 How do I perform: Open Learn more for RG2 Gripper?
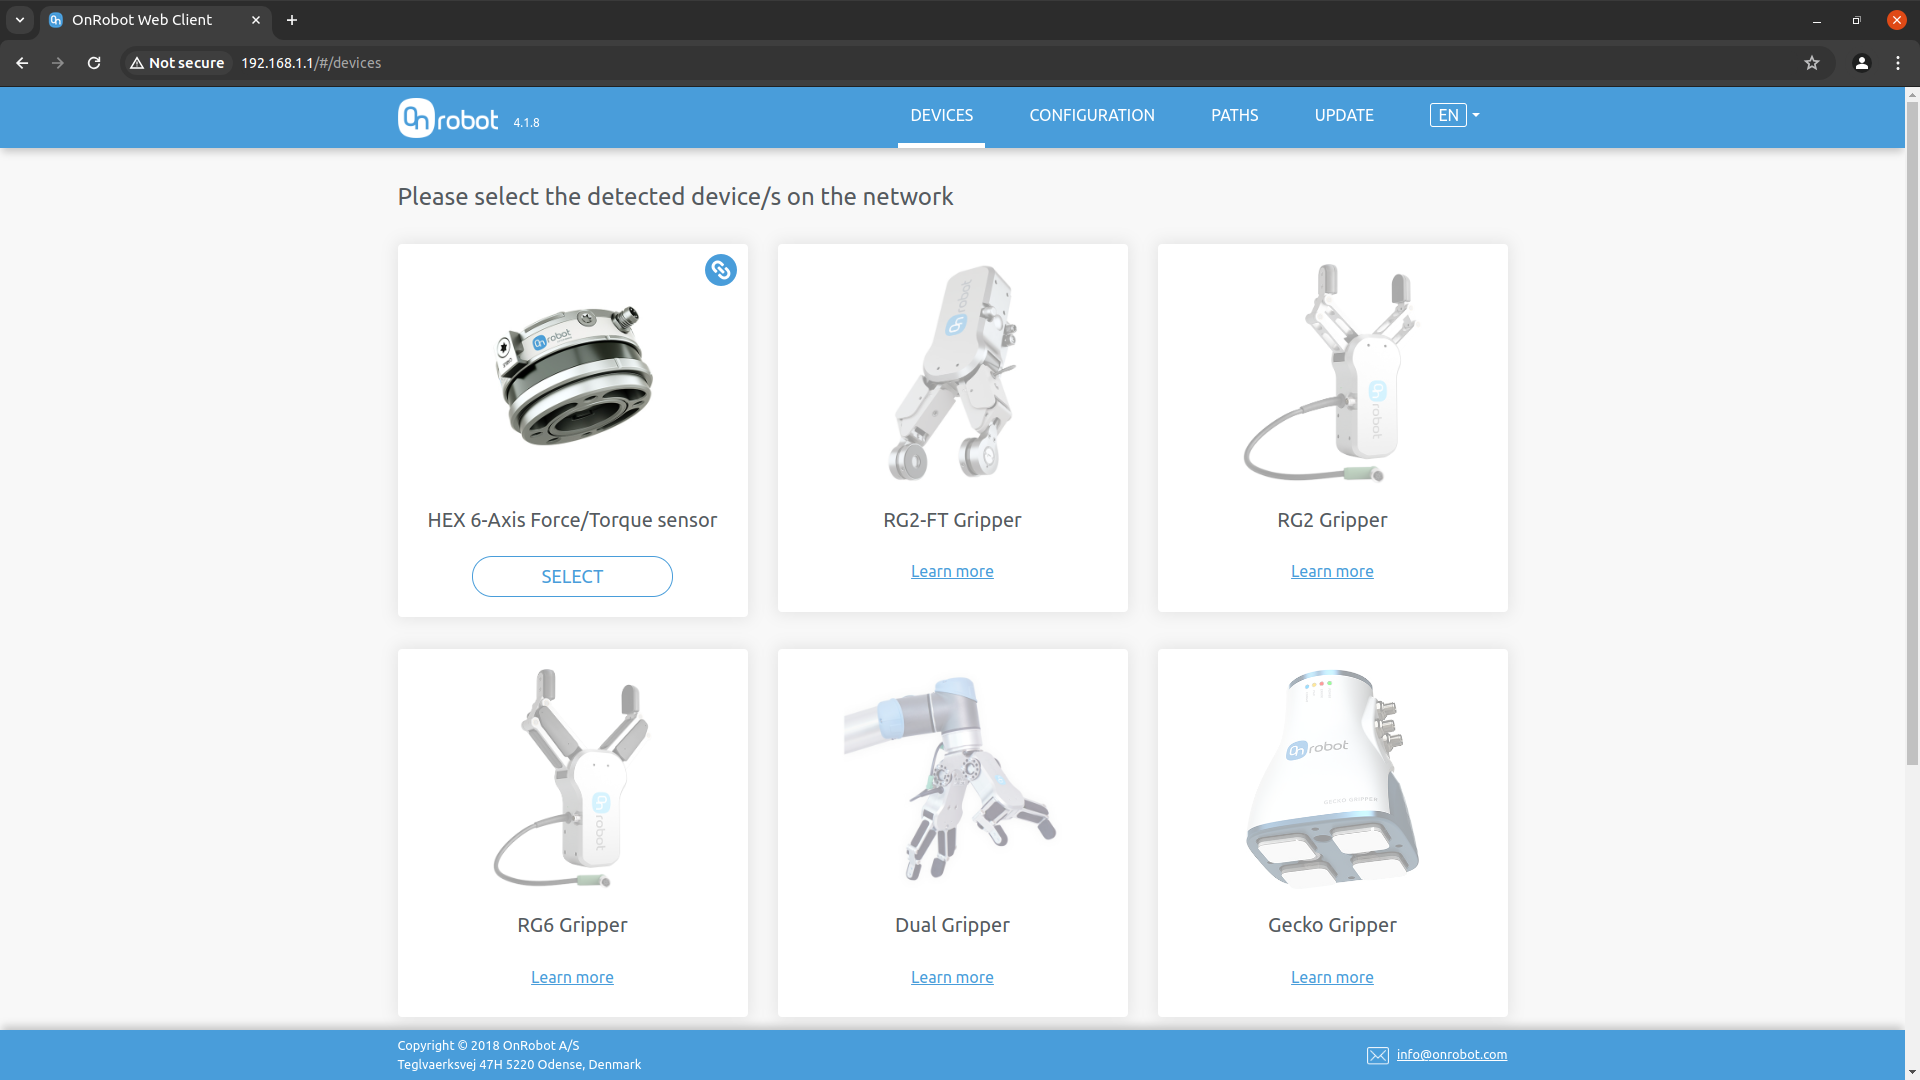pyautogui.click(x=1332, y=571)
